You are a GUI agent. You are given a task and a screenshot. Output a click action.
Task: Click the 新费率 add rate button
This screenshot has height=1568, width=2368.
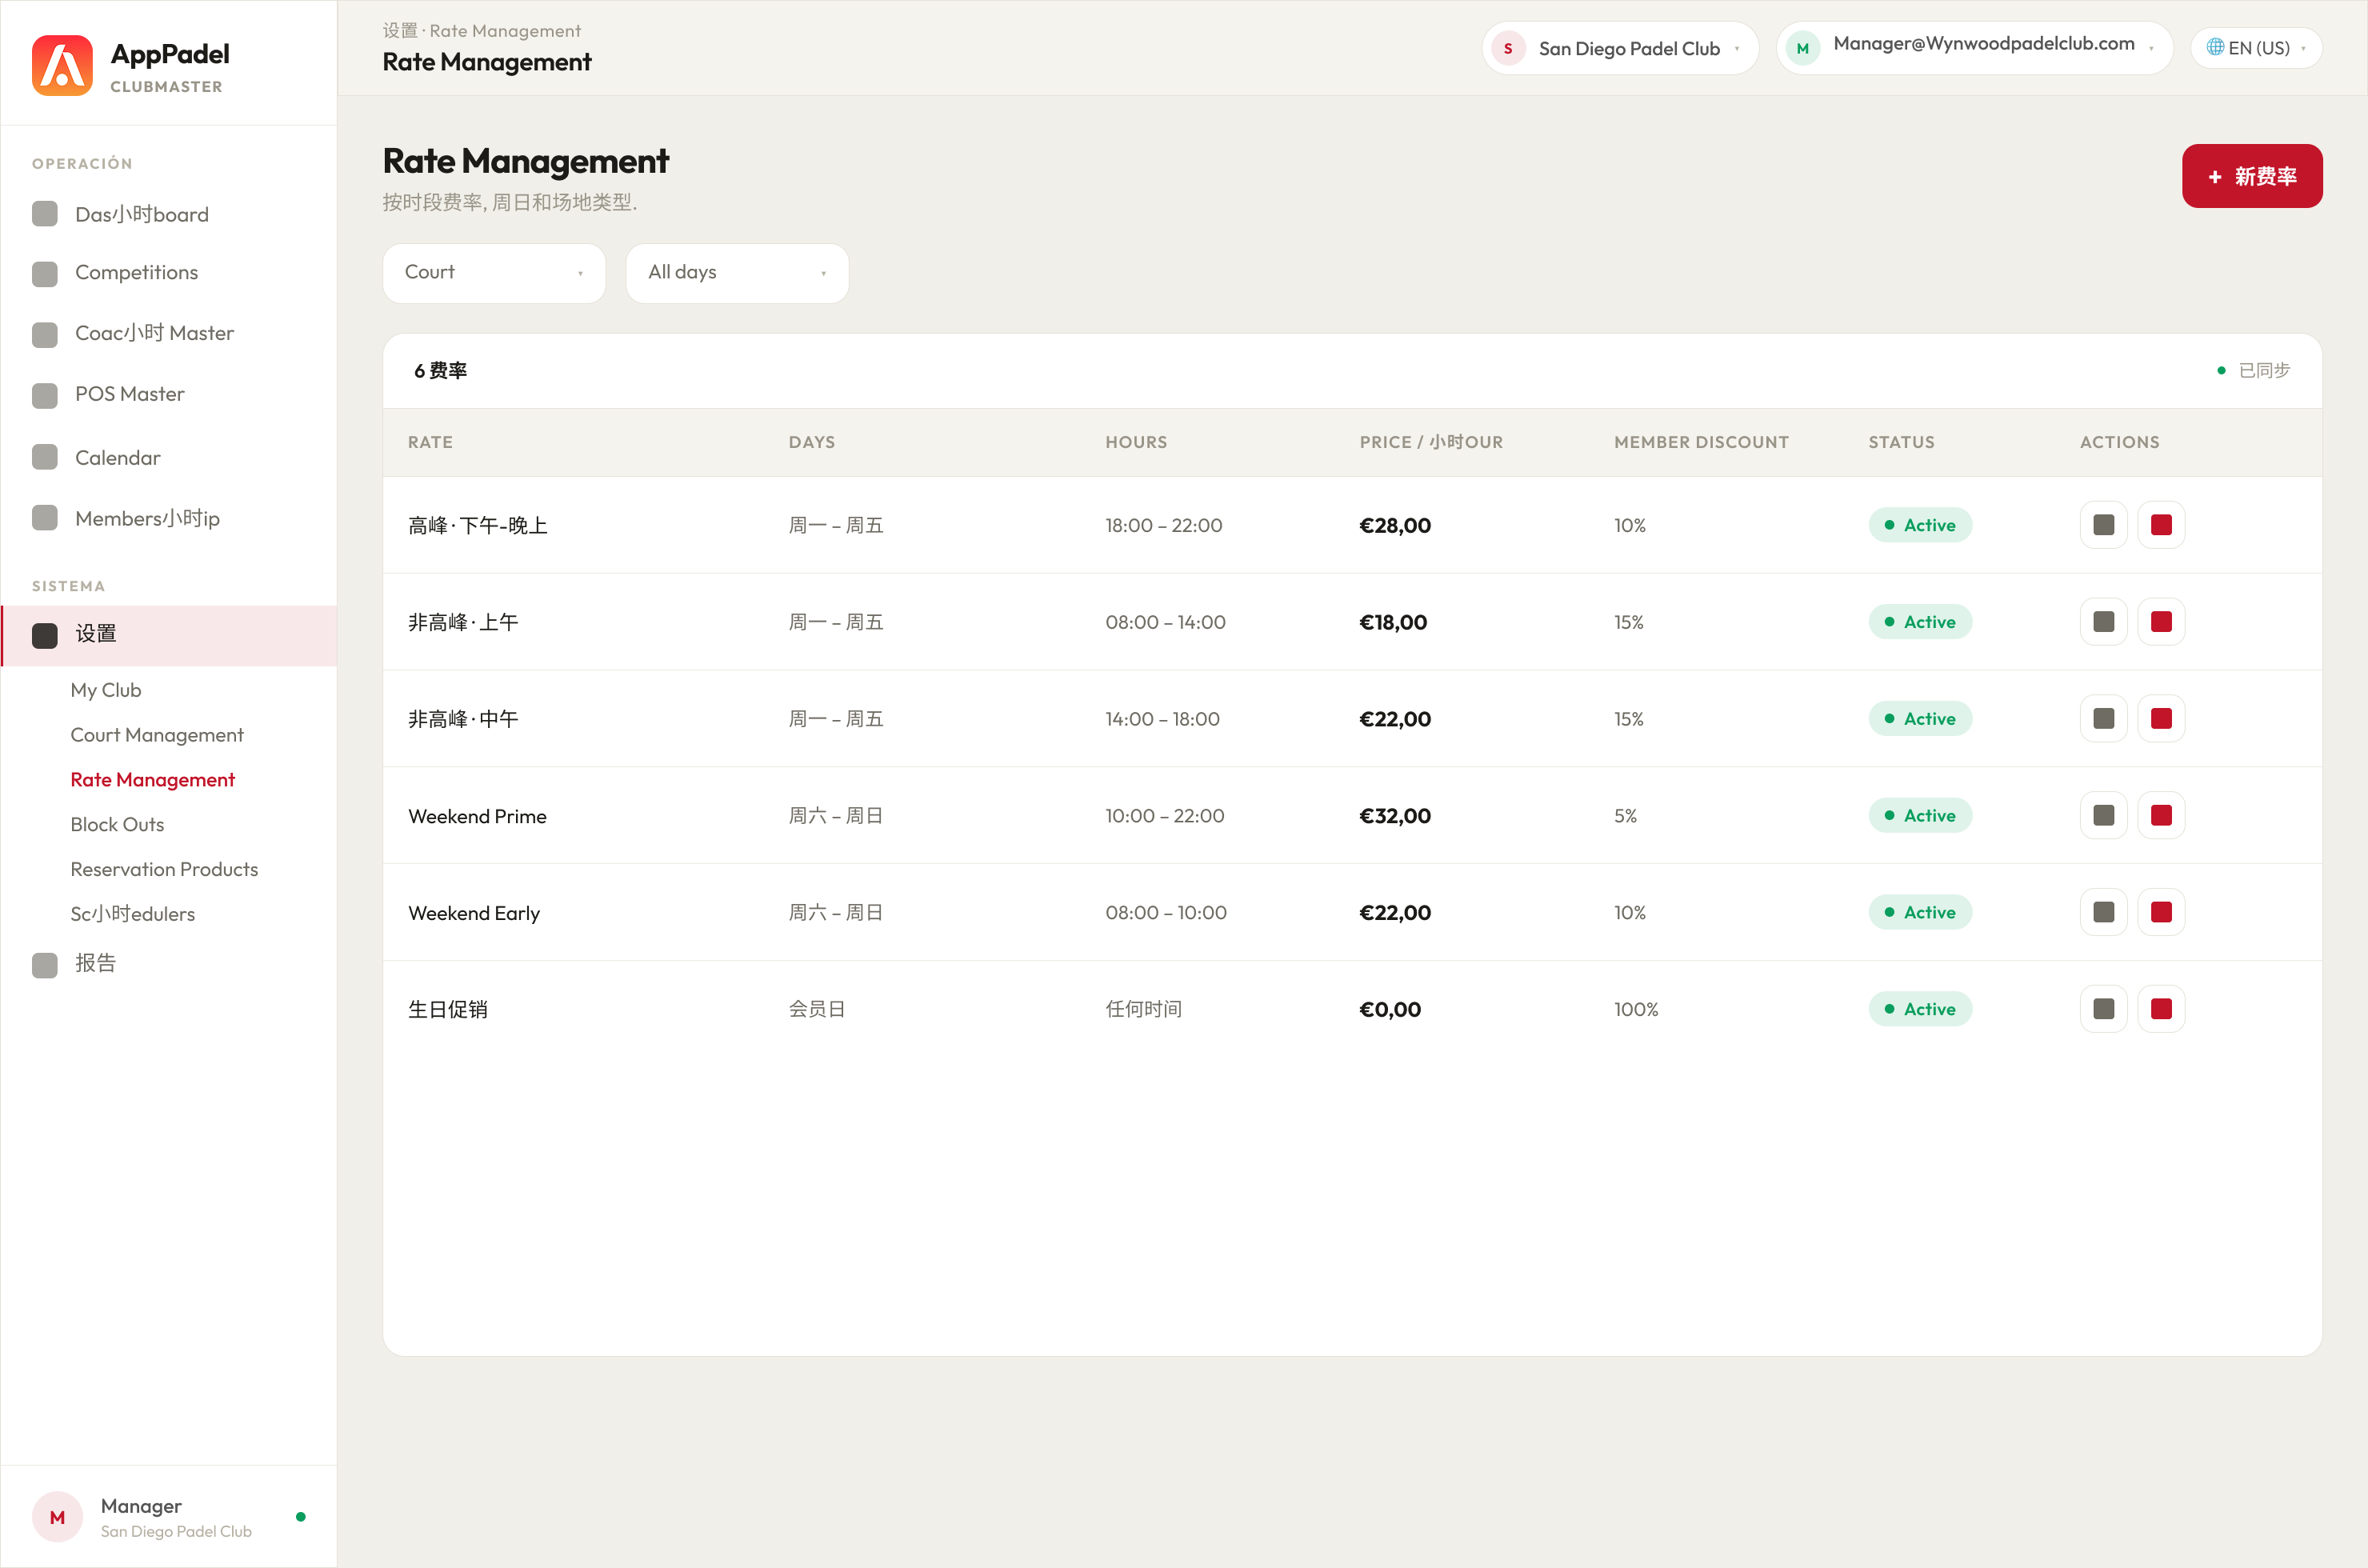click(2252, 176)
